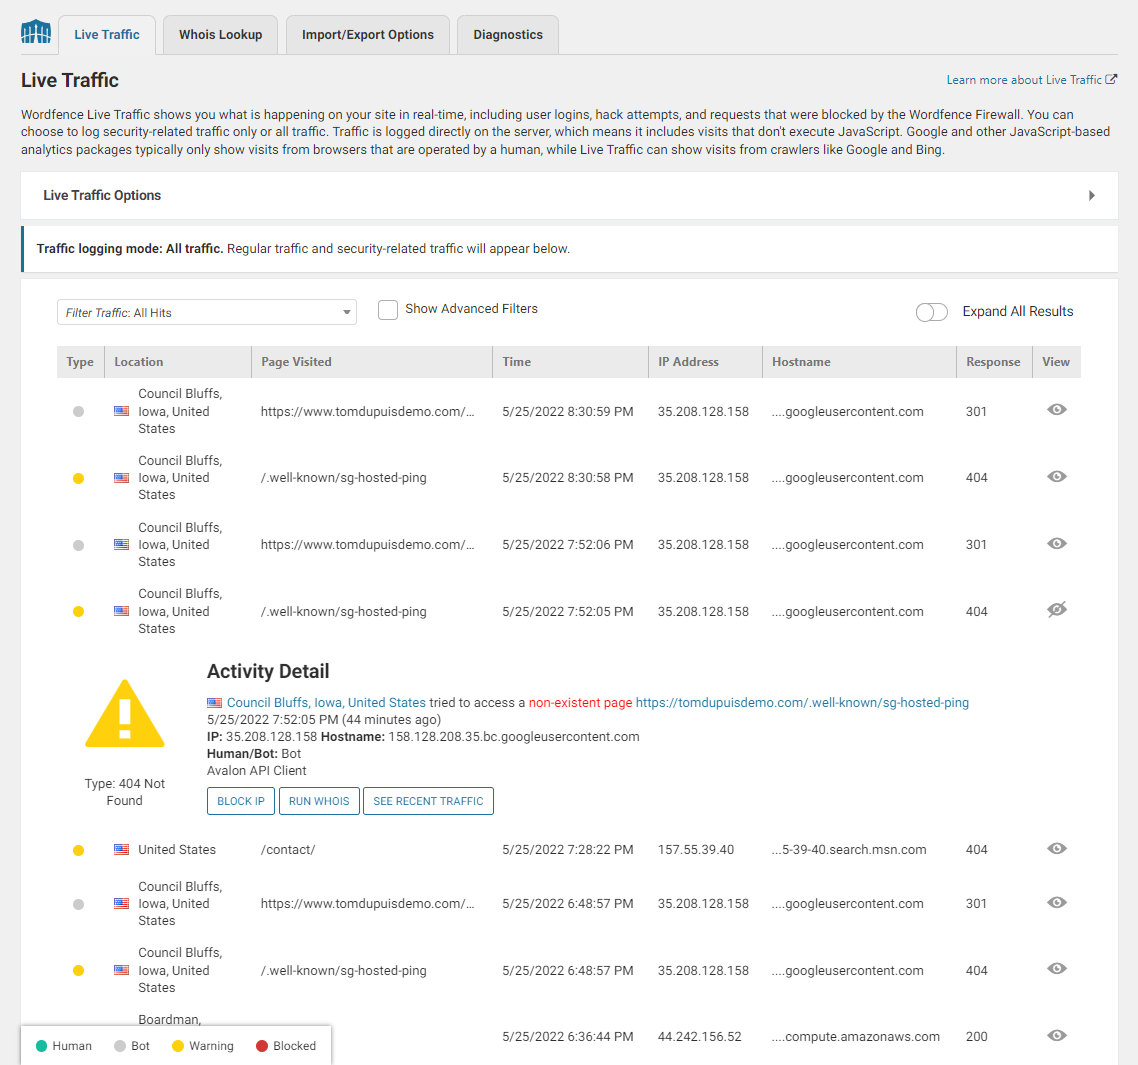Image resolution: width=1138 pixels, height=1065 pixels.
Task: Open the tomdupuisdemo.com sg-hosted-ping URL link
Action: point(802,703)
